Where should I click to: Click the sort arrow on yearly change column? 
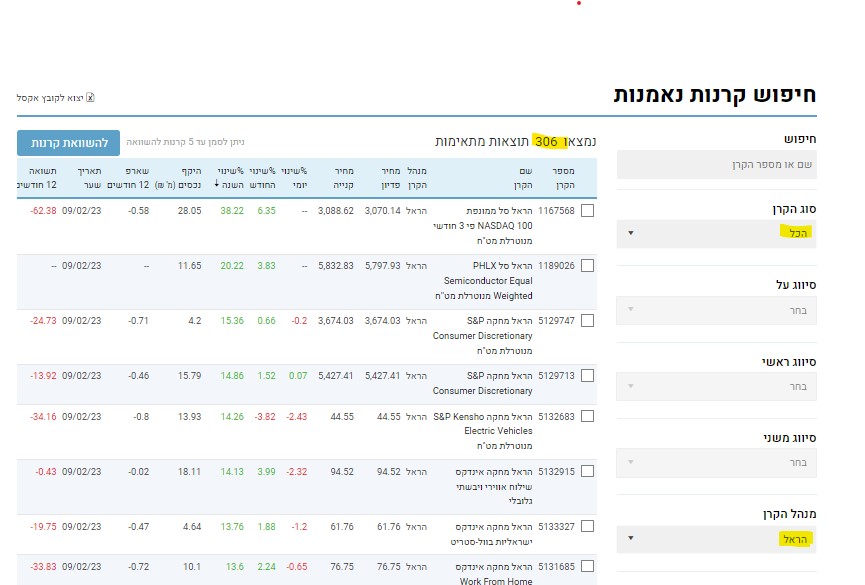217,183
